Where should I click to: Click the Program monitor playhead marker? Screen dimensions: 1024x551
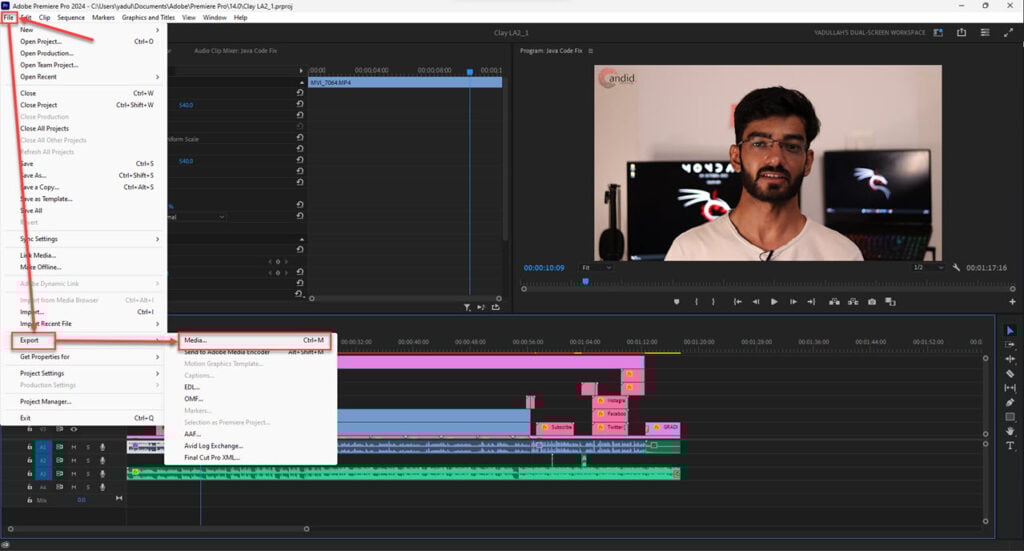point(586,281)
